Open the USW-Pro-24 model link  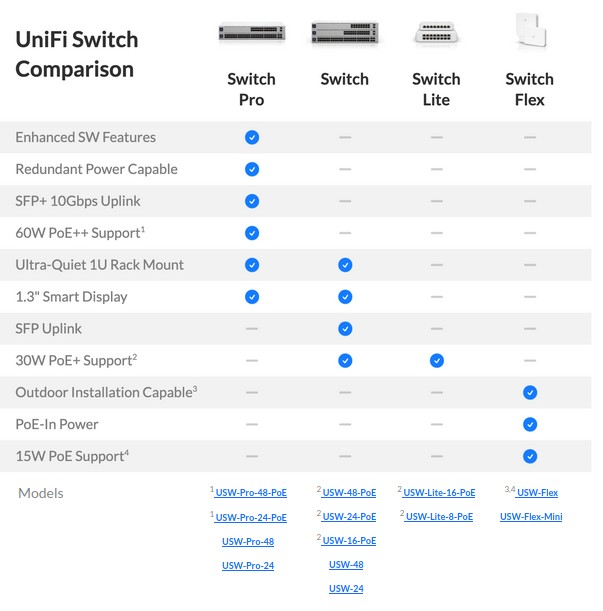(248, 565)
